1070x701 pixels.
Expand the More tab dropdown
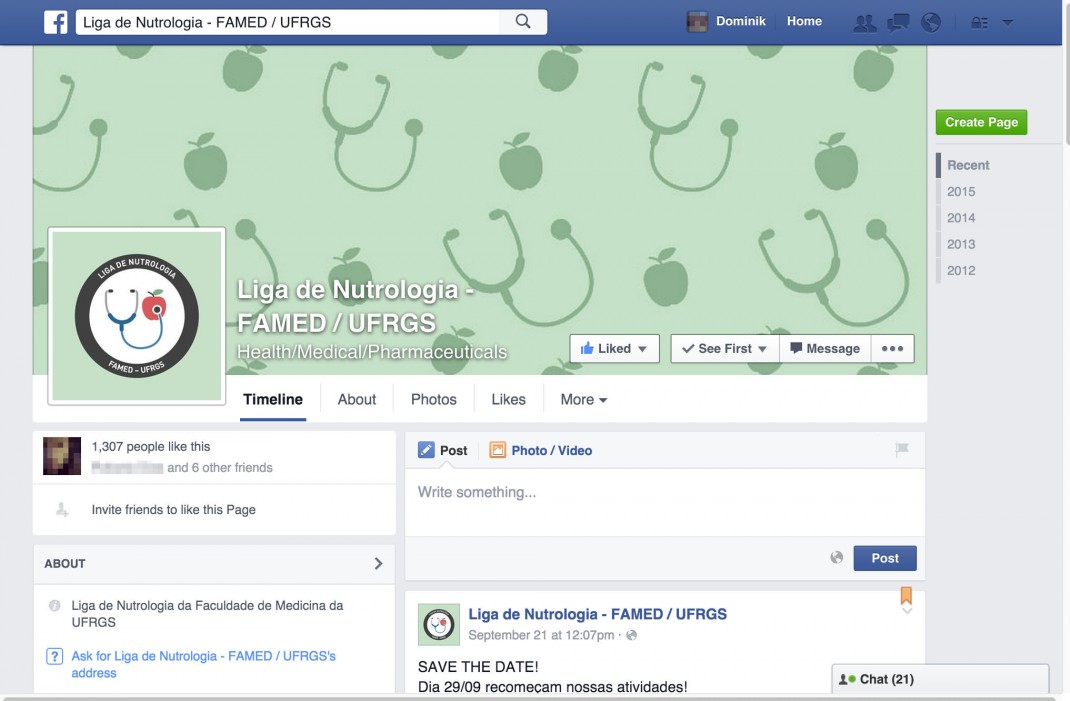click(x=583, y=399)
